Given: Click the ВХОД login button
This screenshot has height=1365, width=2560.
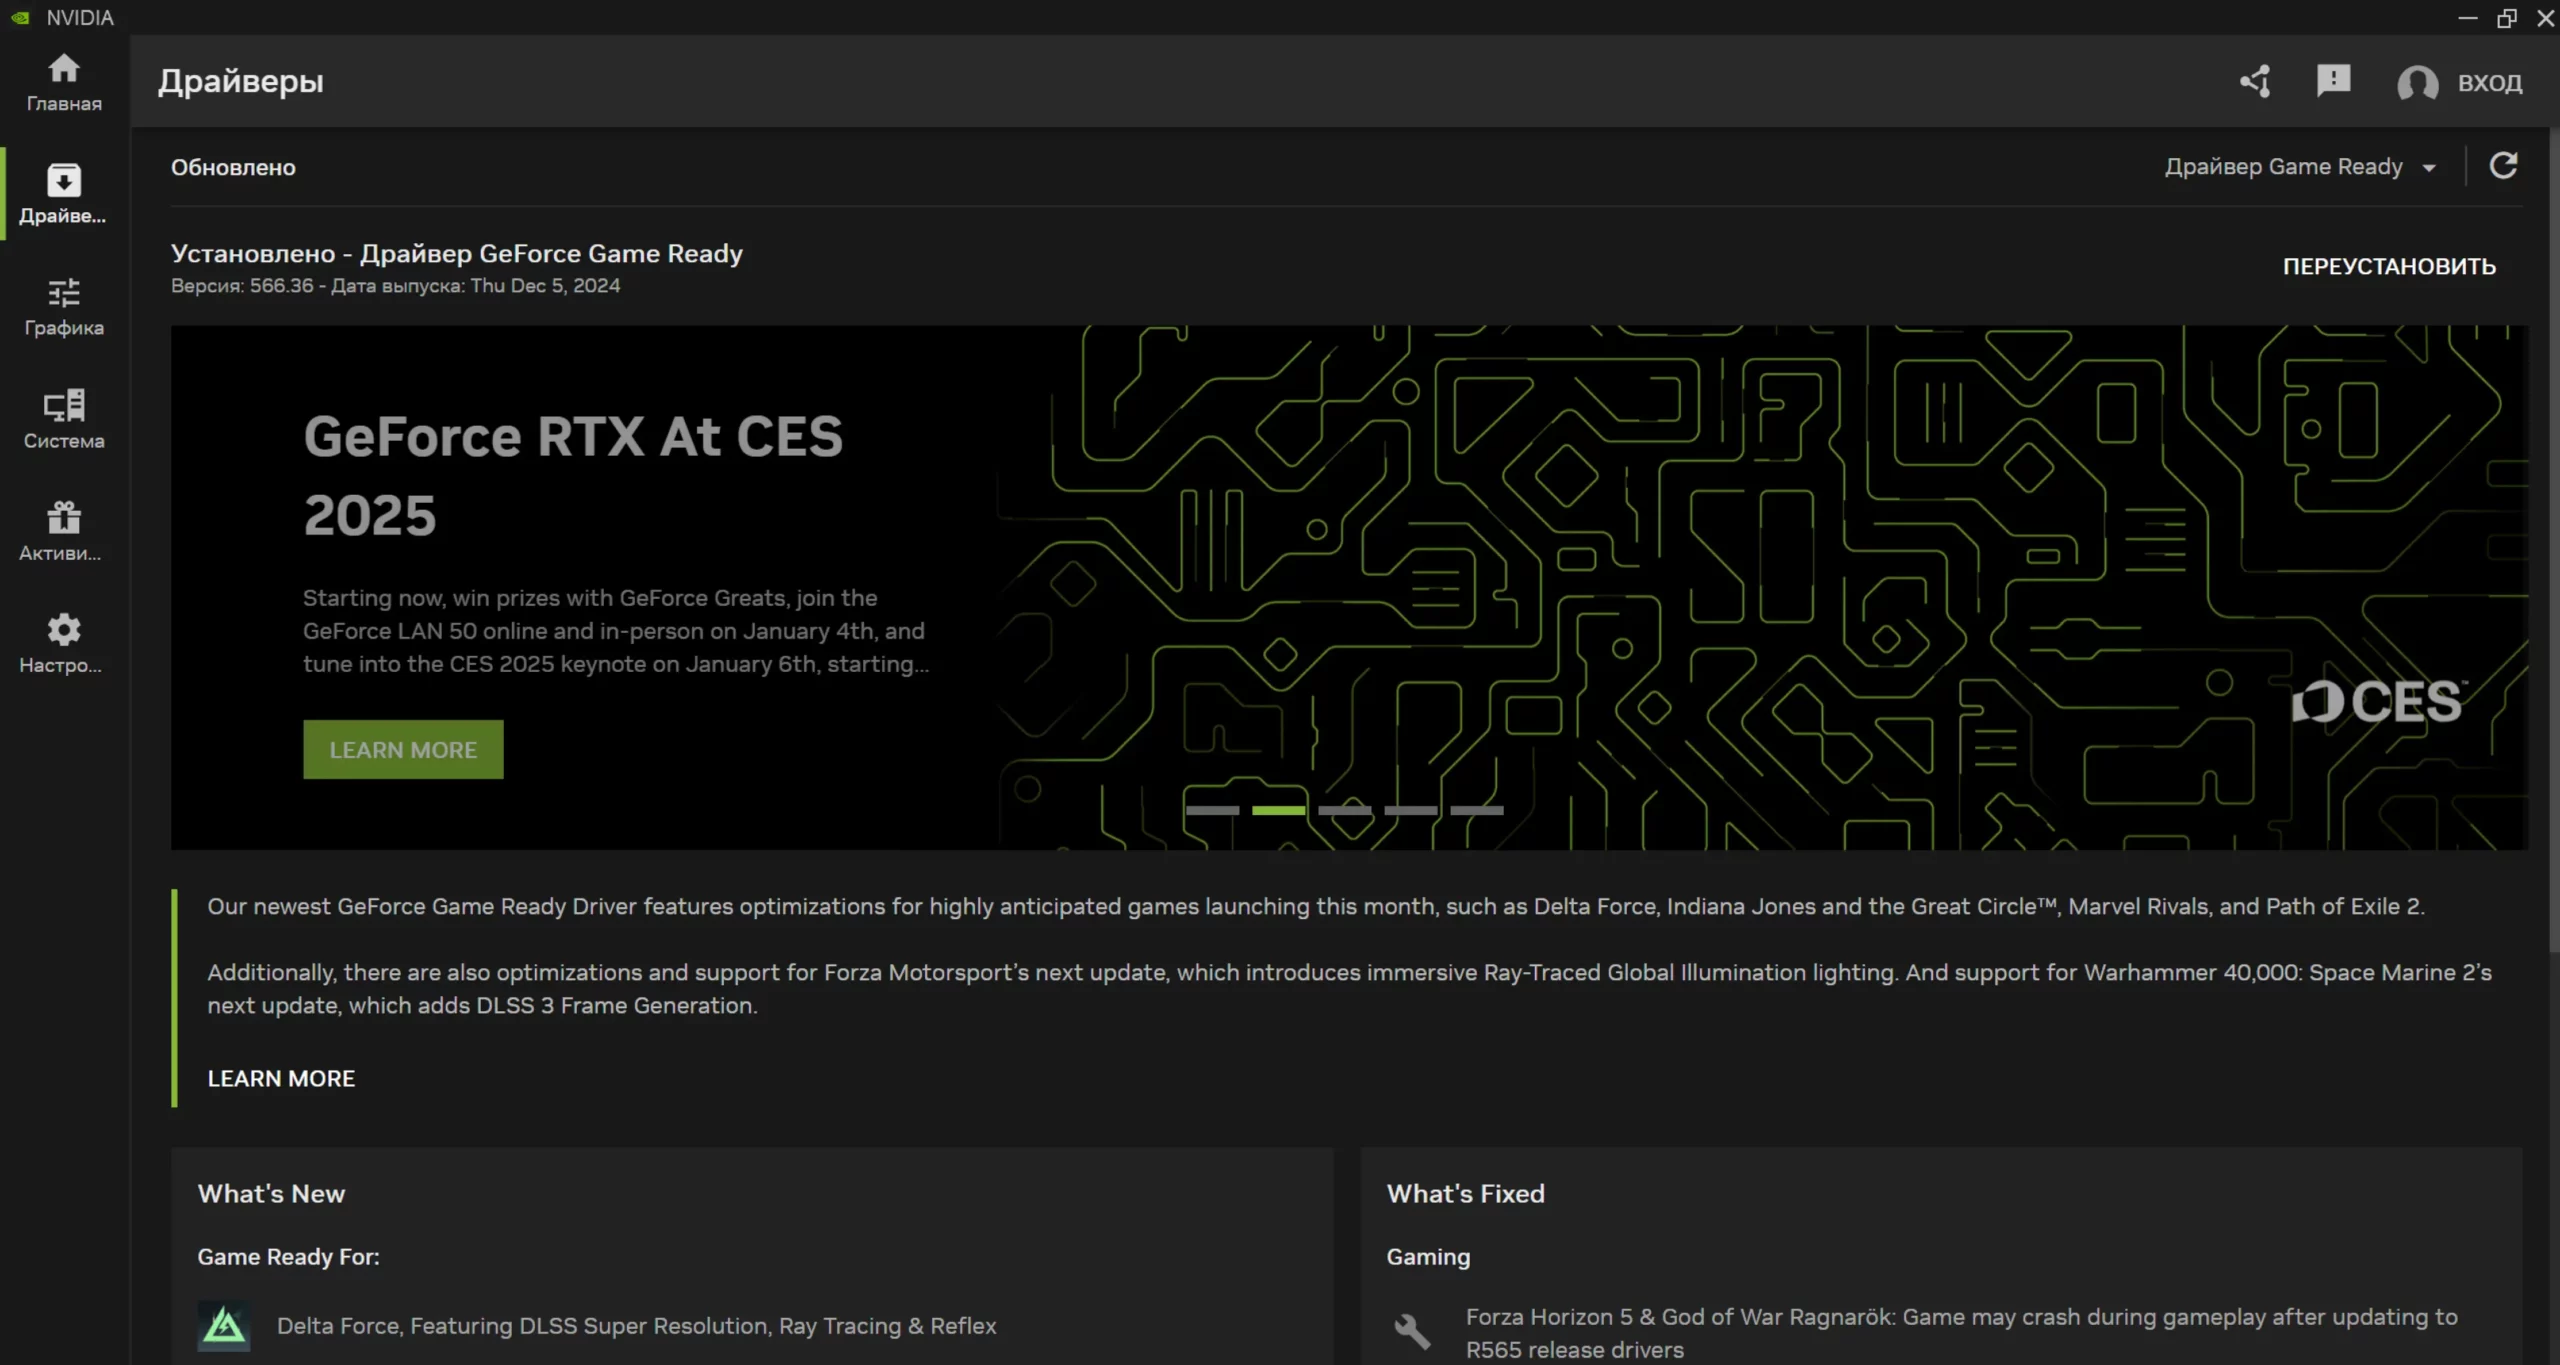Looking at the screenshot, I should 2489,83.
